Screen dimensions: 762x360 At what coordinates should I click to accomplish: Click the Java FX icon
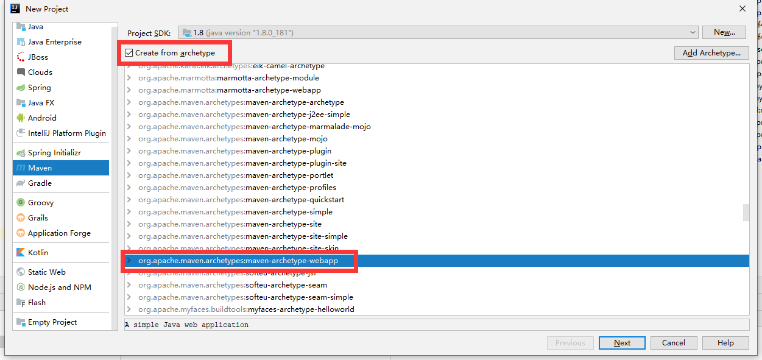(20, 103)
